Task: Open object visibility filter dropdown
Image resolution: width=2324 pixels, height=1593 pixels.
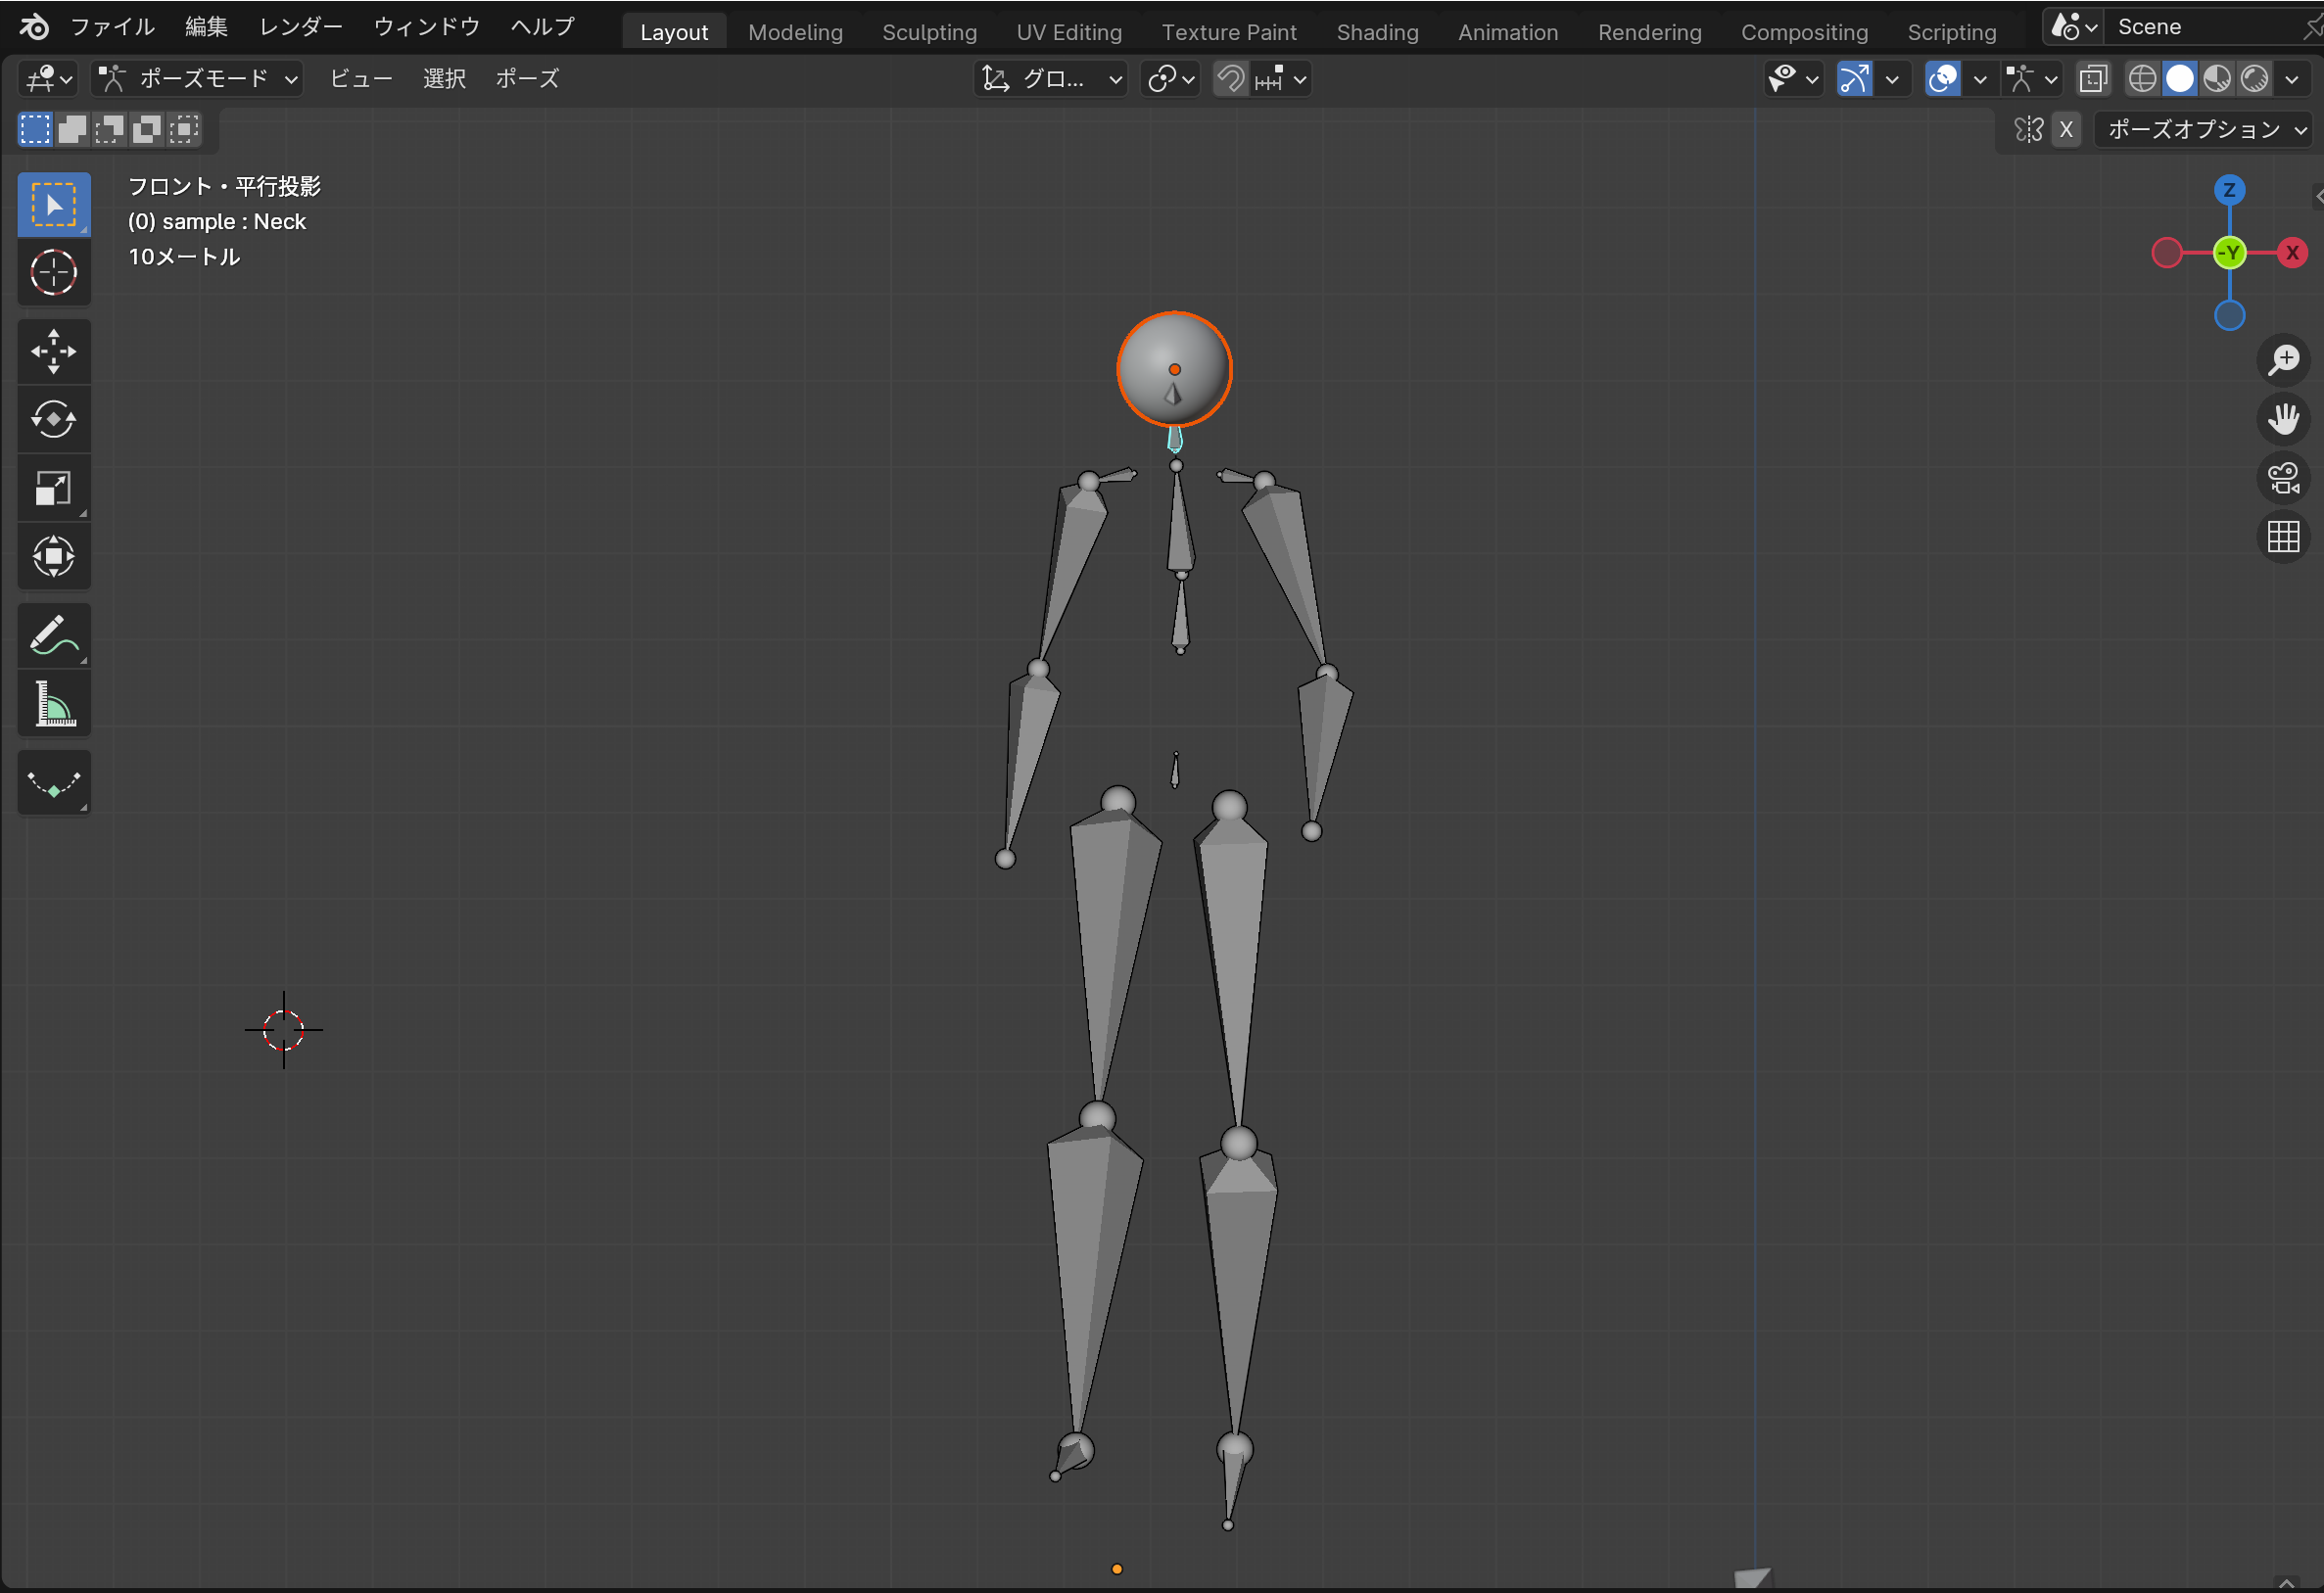Action: click(1794, 79)
